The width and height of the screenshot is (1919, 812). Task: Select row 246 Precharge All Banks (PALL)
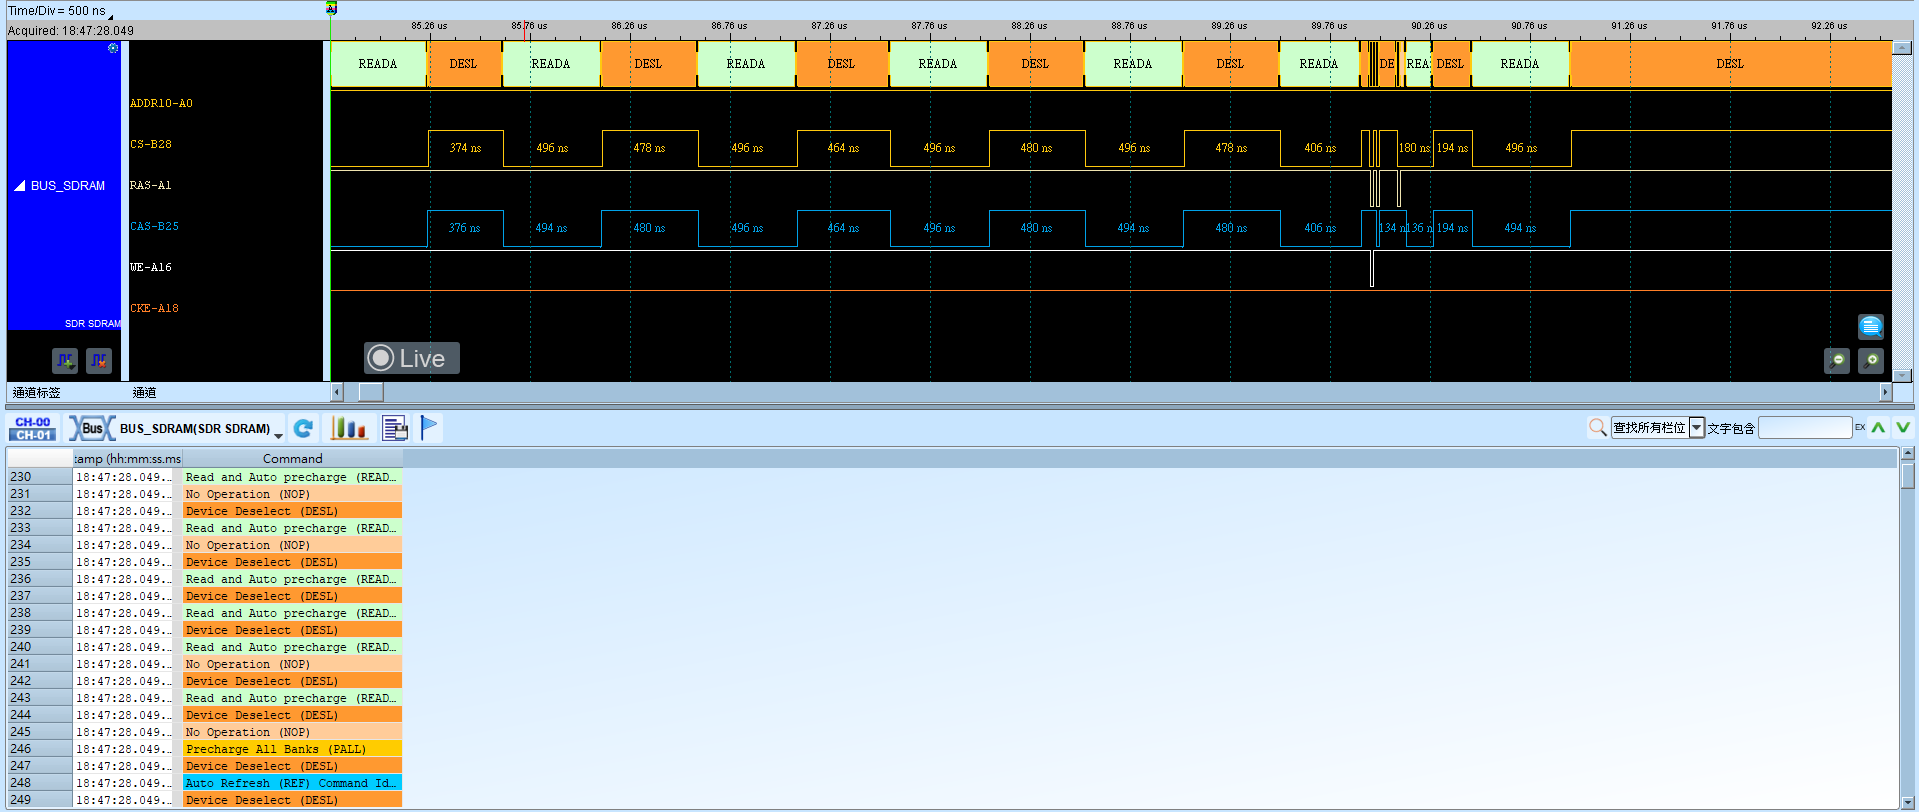[x=292, y=749]
